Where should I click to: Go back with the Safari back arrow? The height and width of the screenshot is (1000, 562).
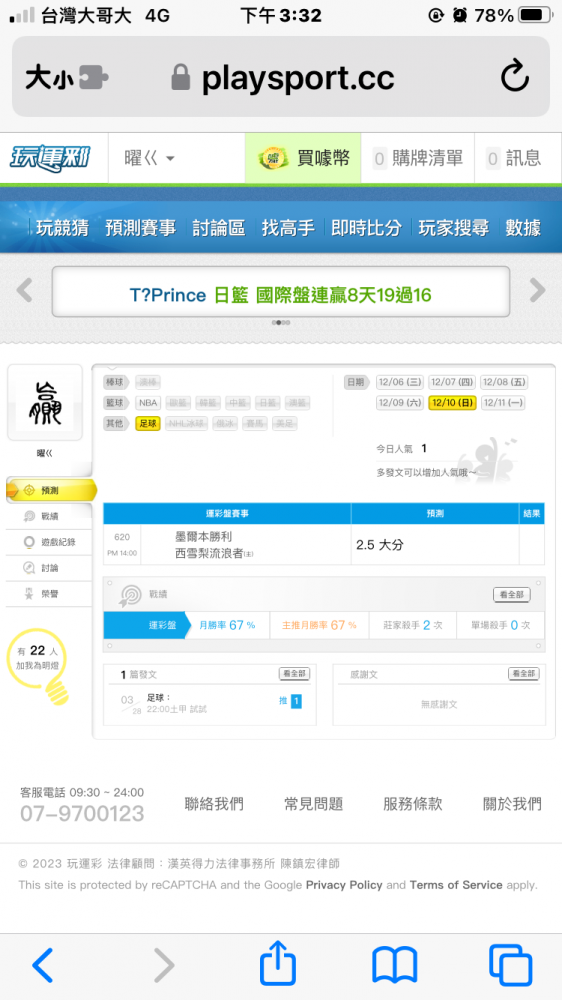[43, 966]
